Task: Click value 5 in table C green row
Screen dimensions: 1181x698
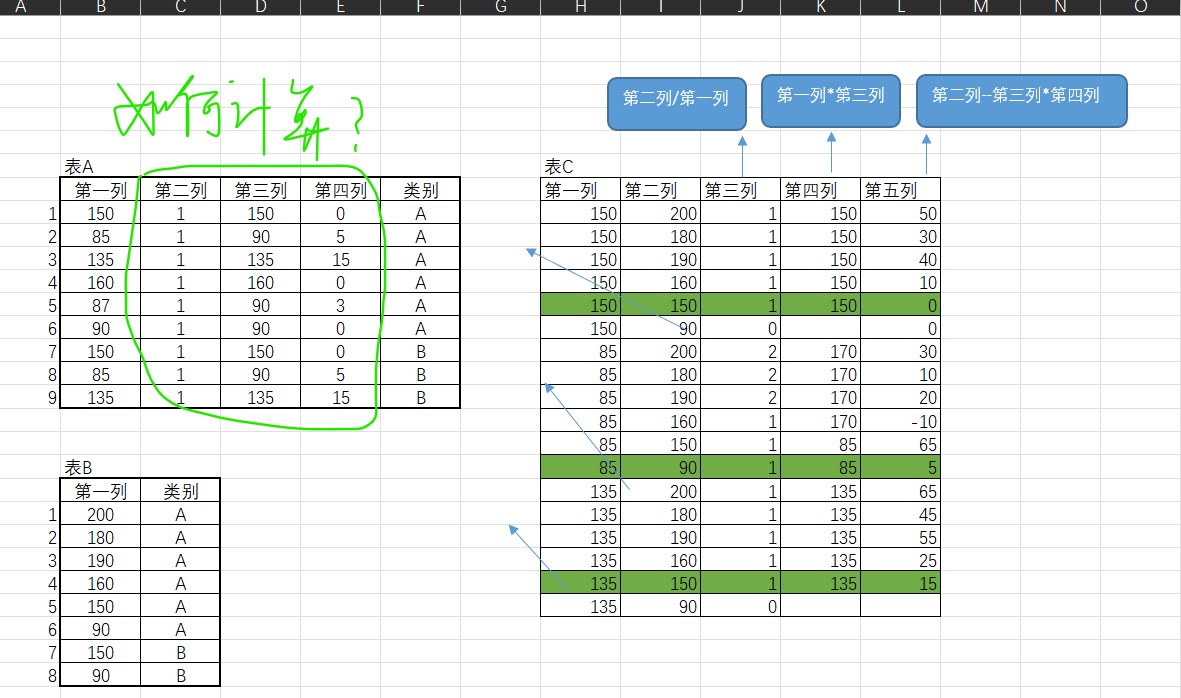Action: tap(901, 467)
